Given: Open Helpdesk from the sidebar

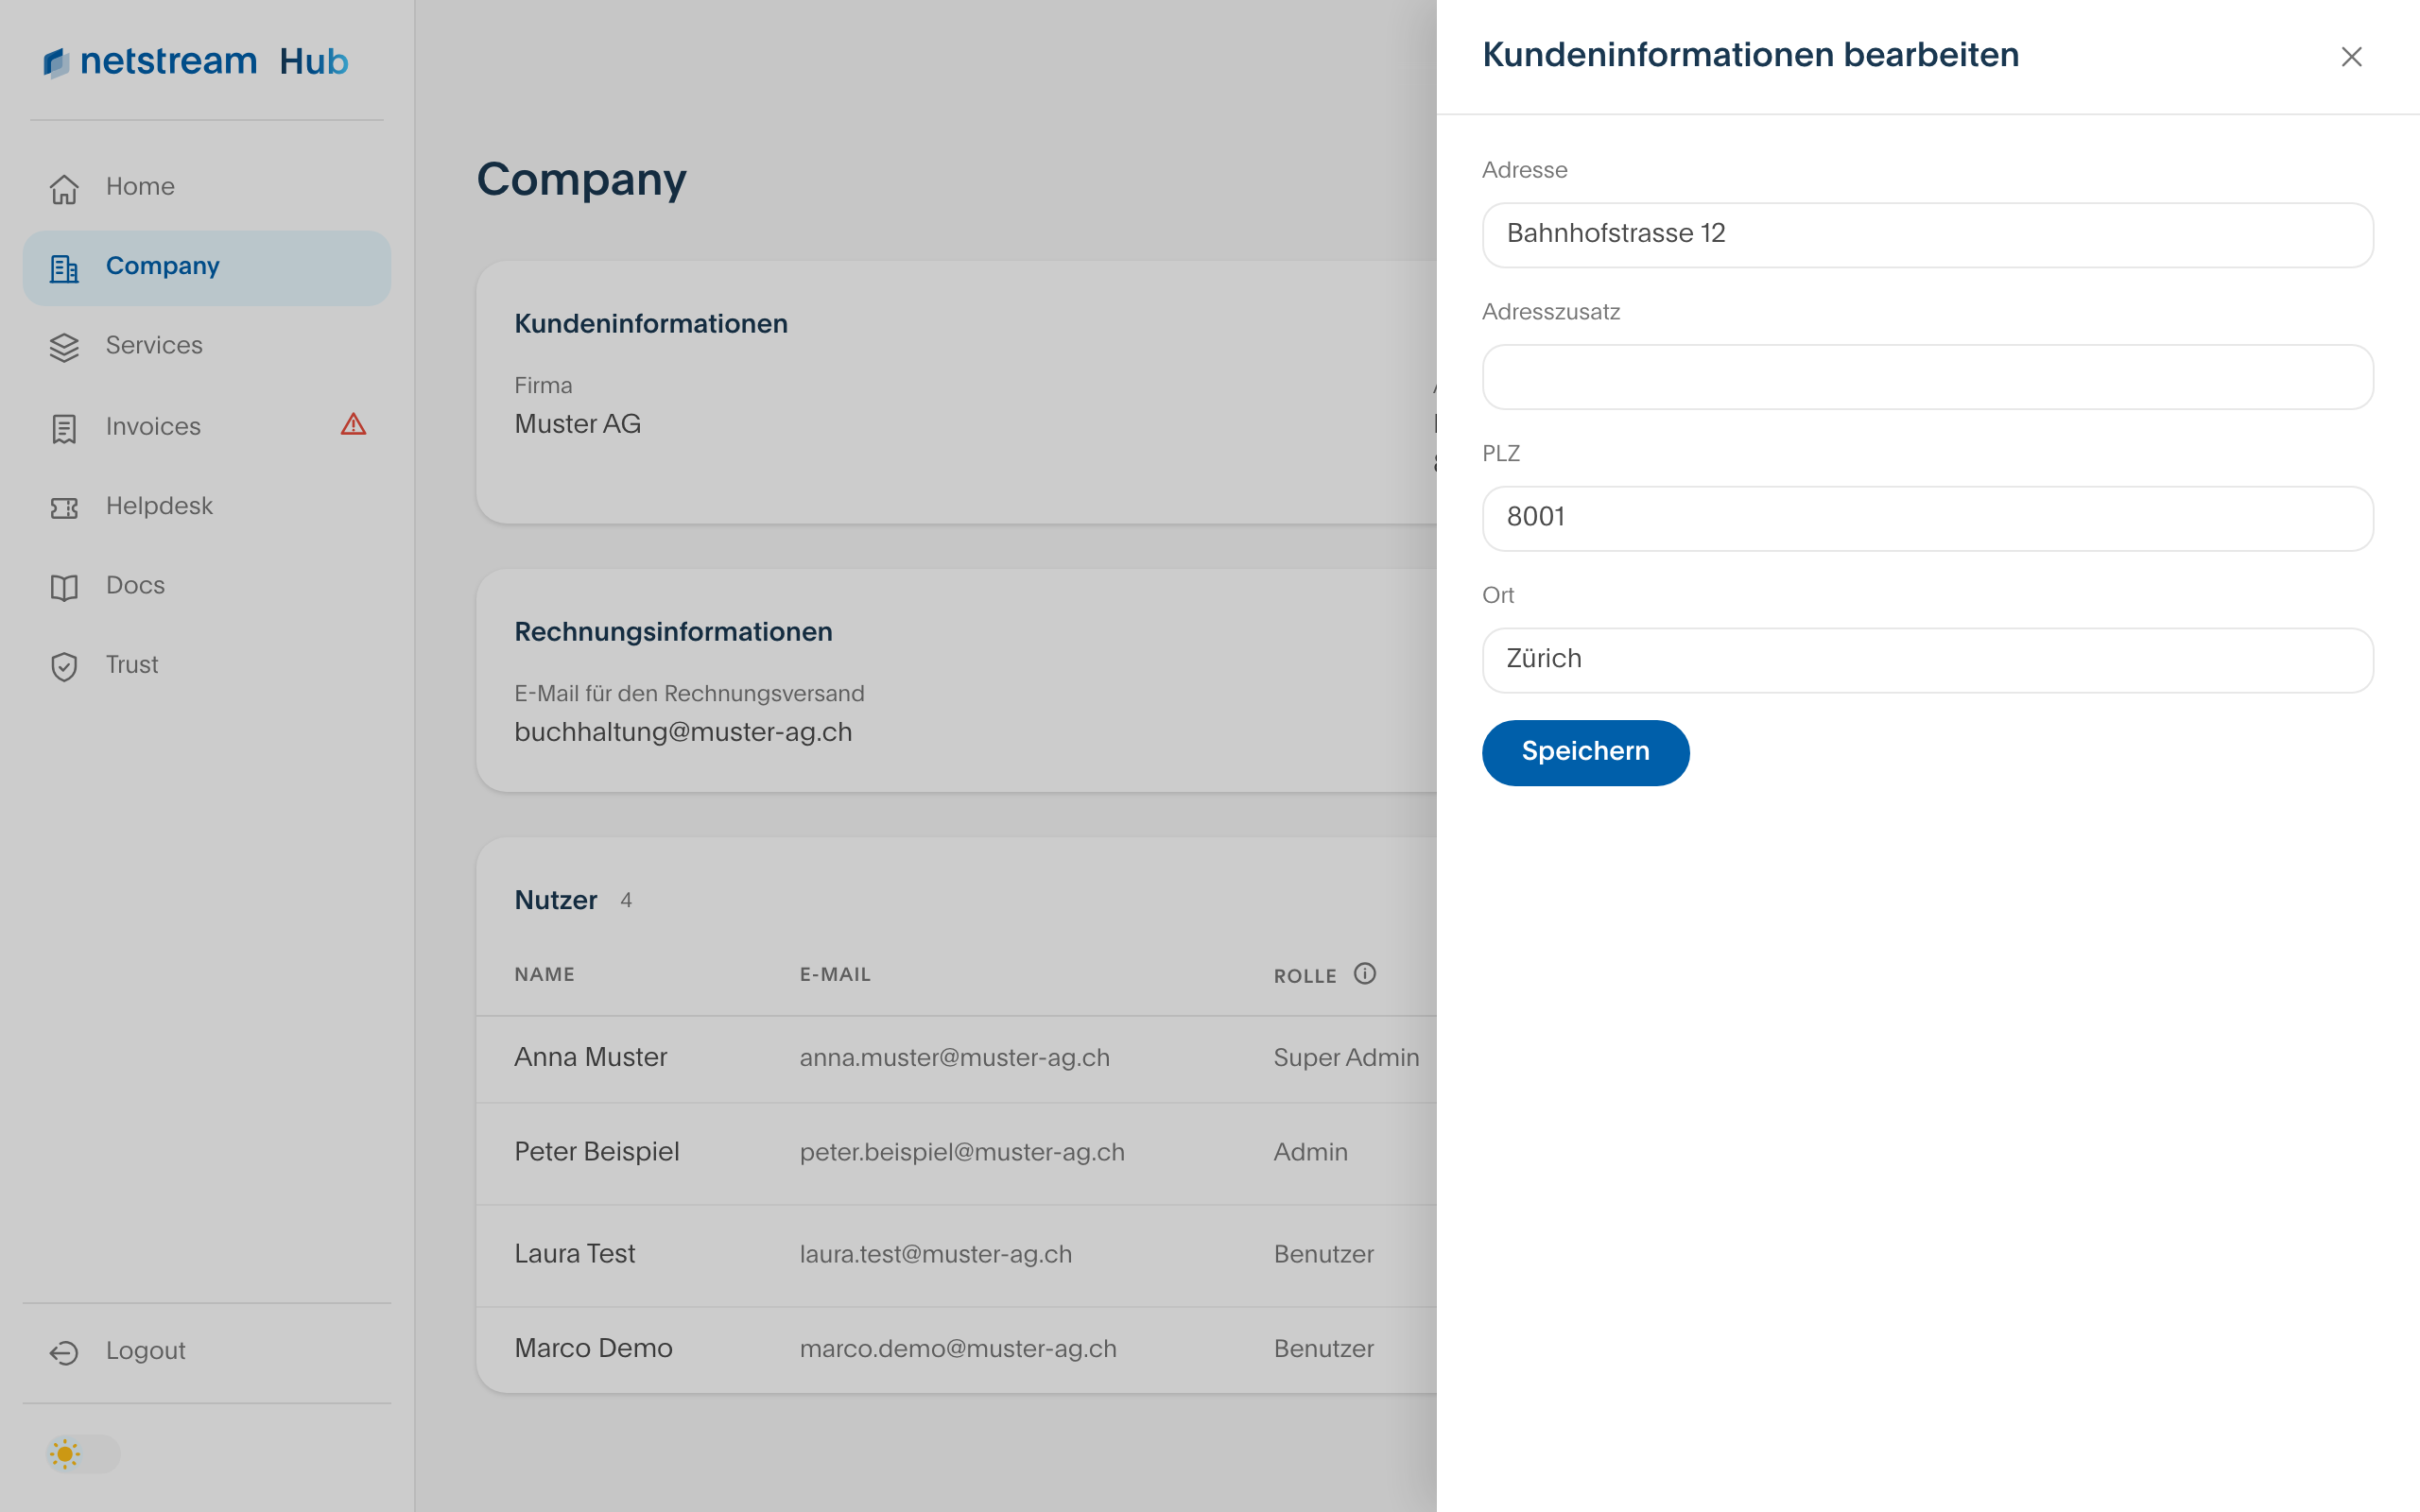Looking at the screenshot, I should click(x=207, y=507).
